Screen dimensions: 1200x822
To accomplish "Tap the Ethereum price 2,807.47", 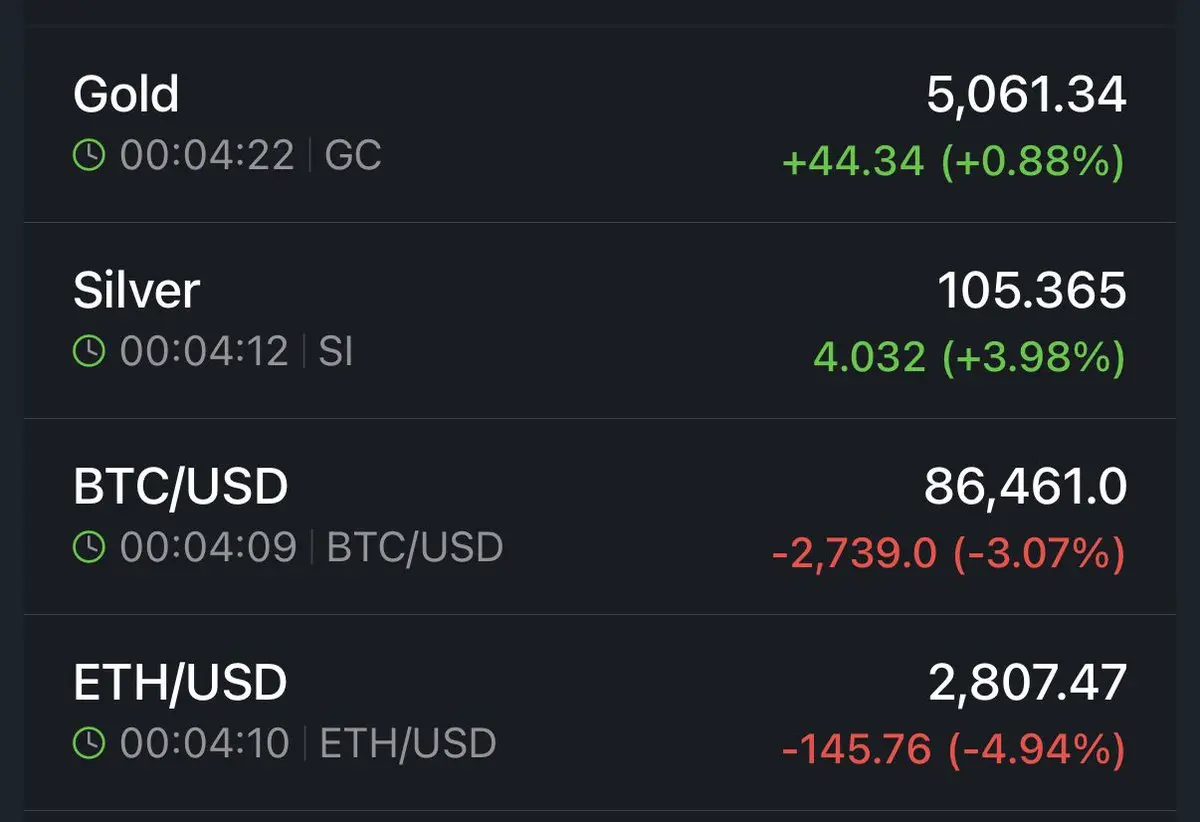I will (1028, 684).
